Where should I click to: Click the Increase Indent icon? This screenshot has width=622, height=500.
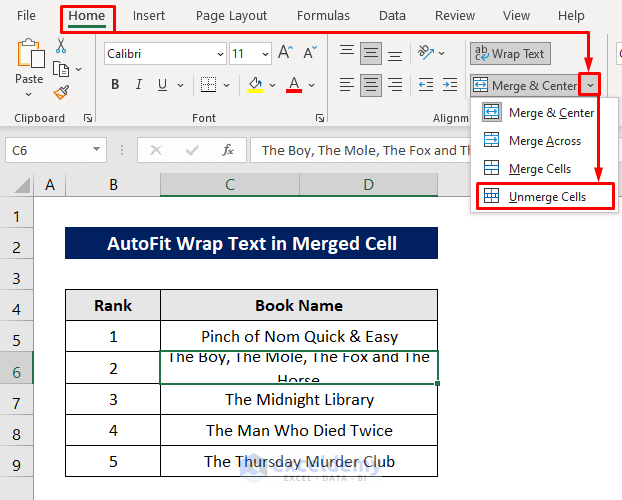(450, 85)
